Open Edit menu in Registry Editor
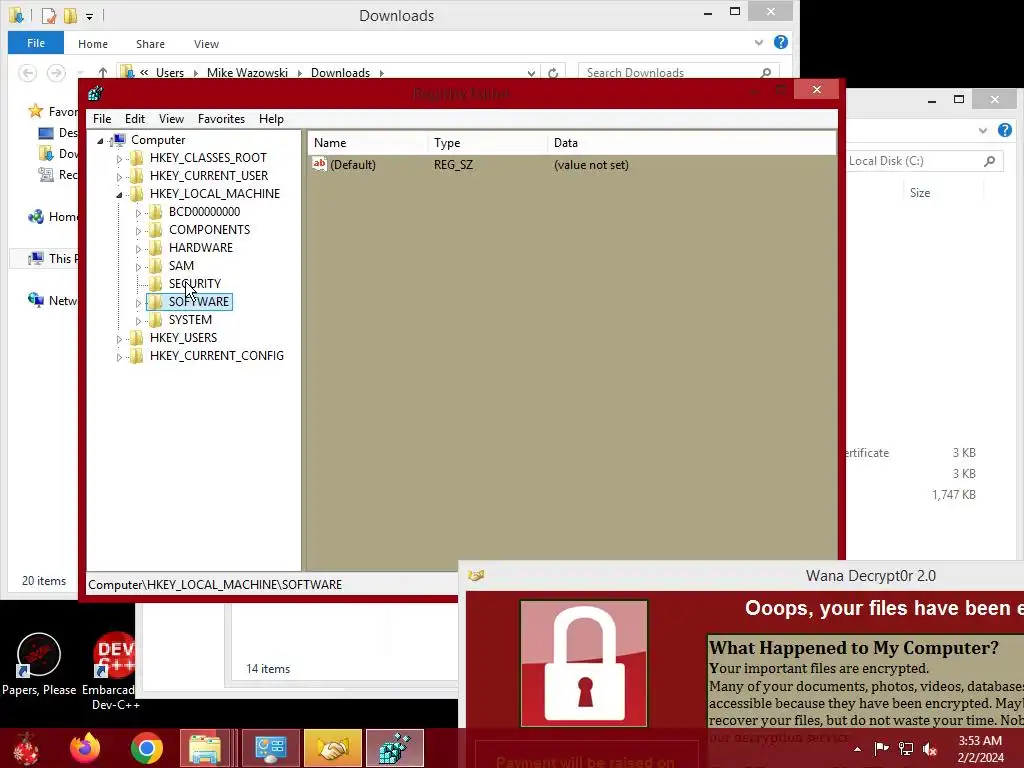 point(135,119)
